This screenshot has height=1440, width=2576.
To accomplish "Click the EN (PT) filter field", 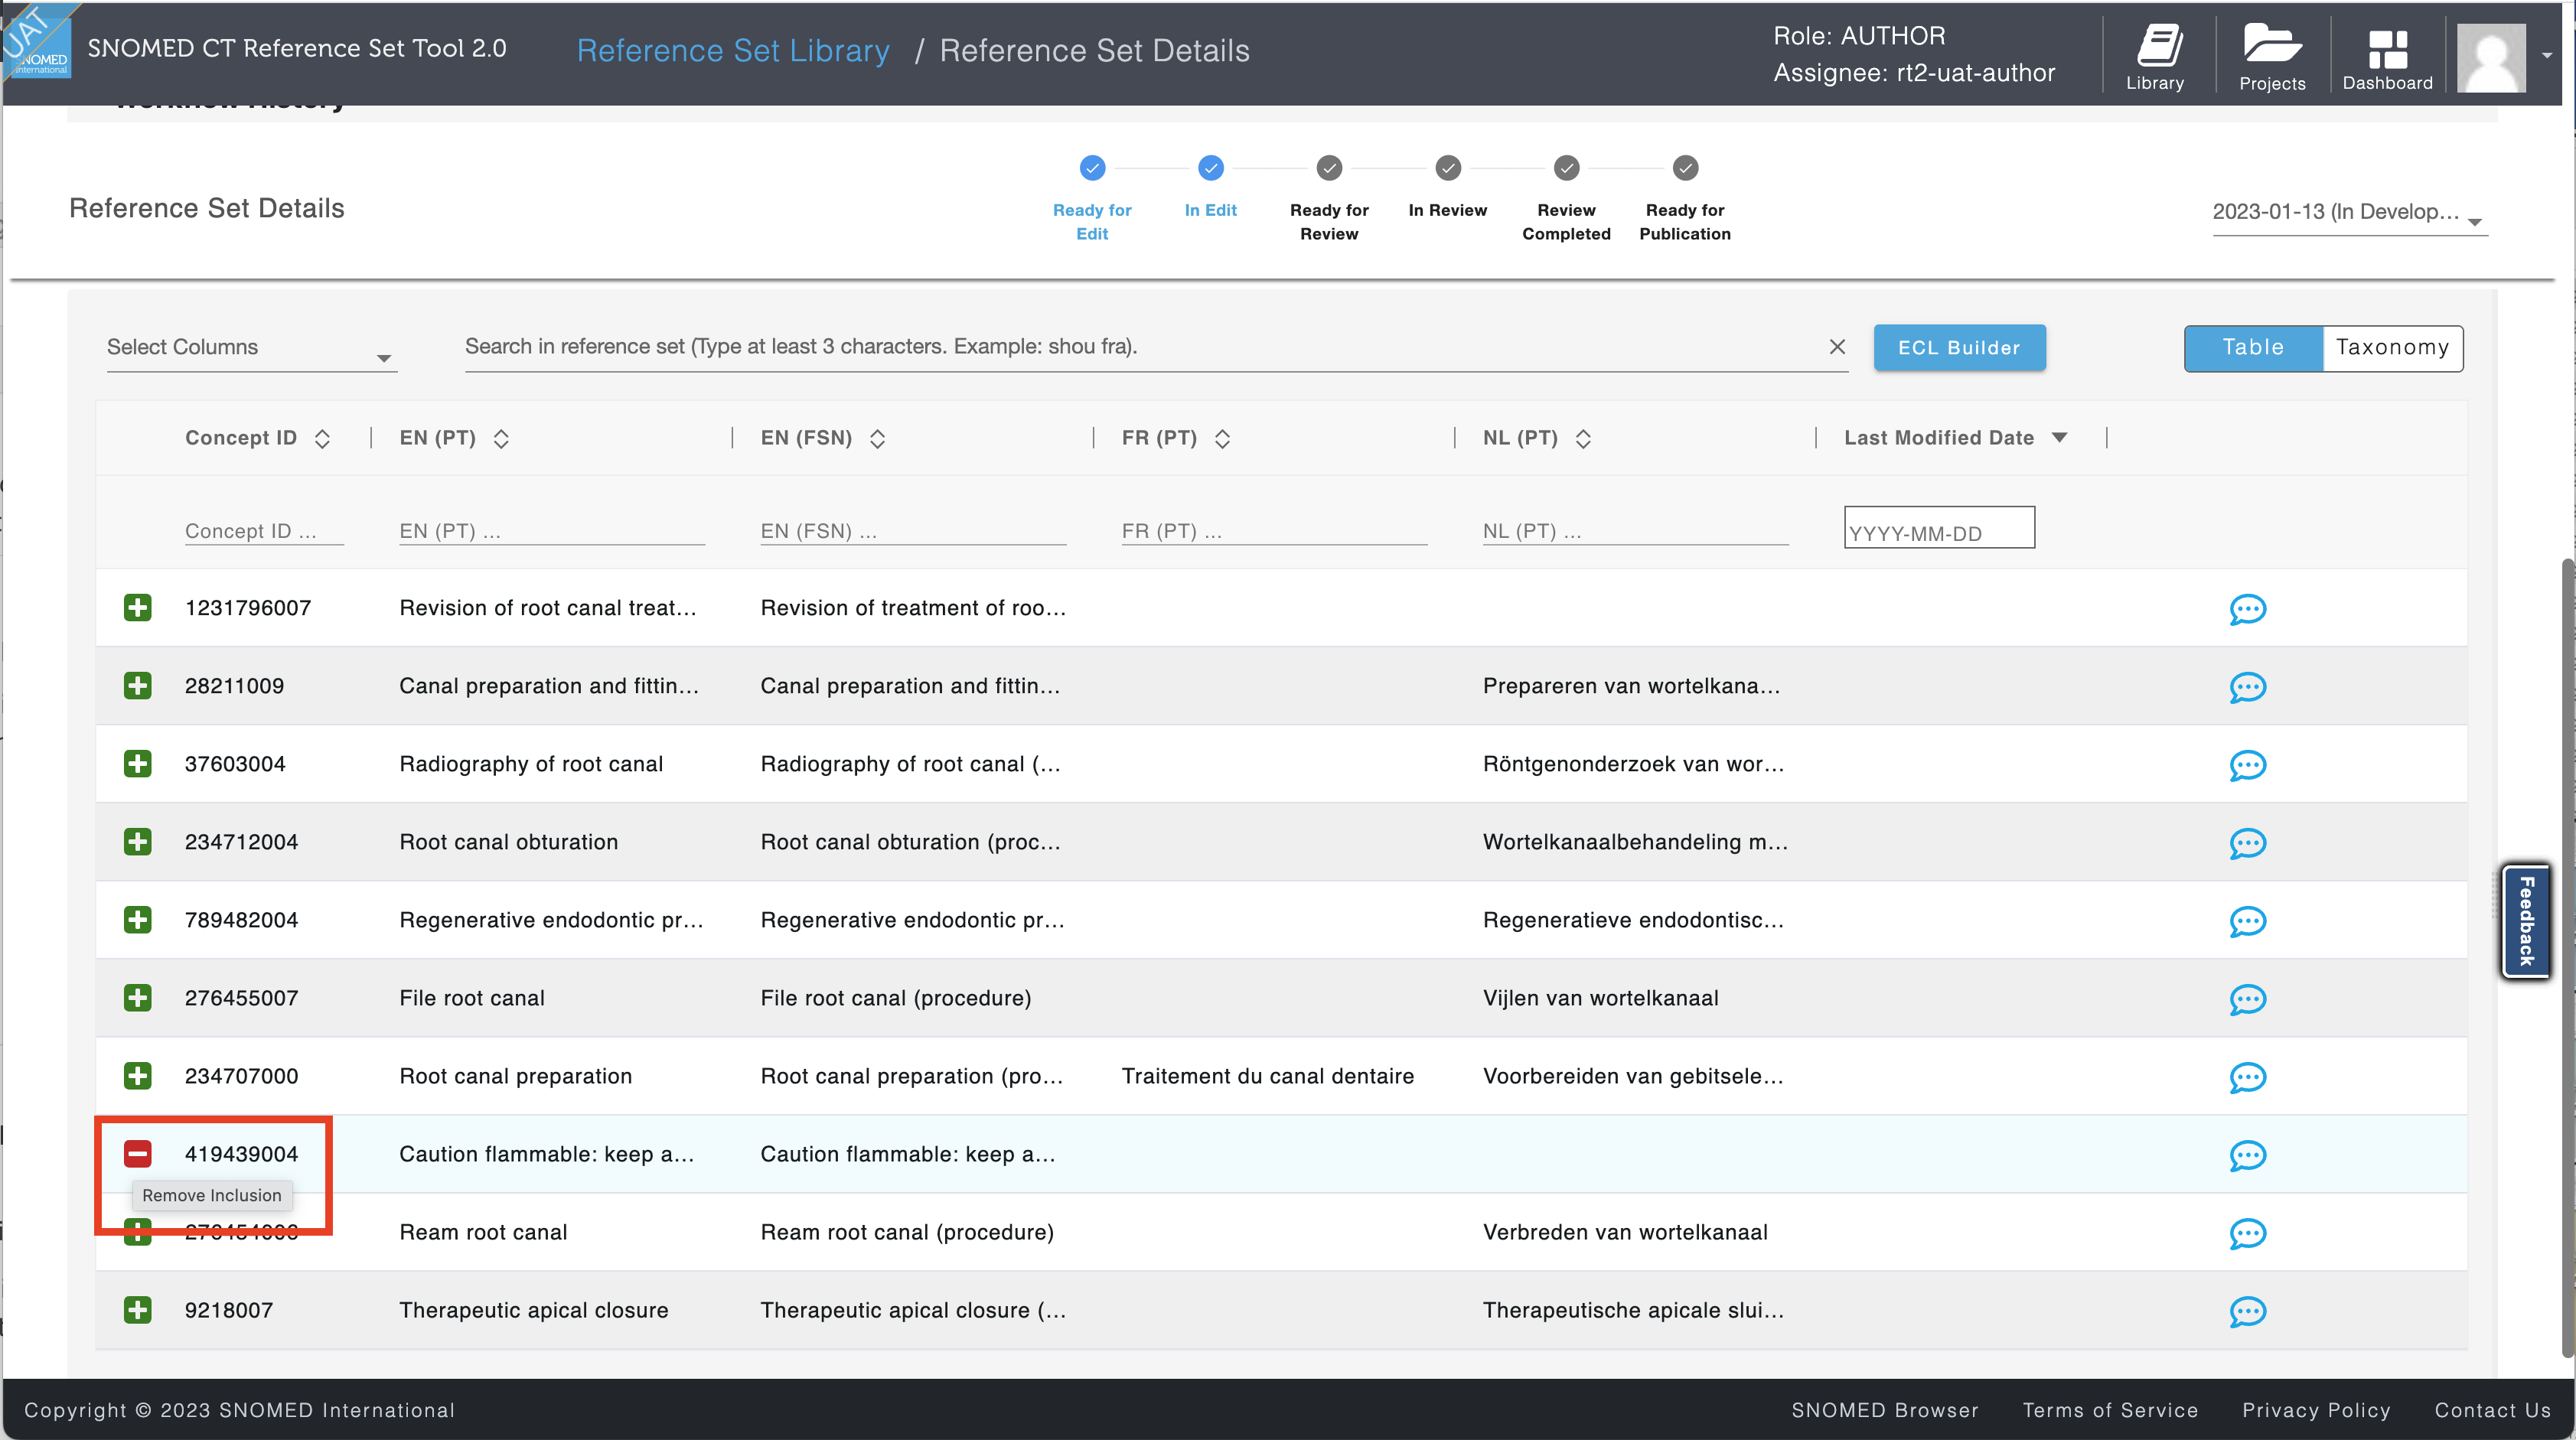I will [x=552, y=531].
